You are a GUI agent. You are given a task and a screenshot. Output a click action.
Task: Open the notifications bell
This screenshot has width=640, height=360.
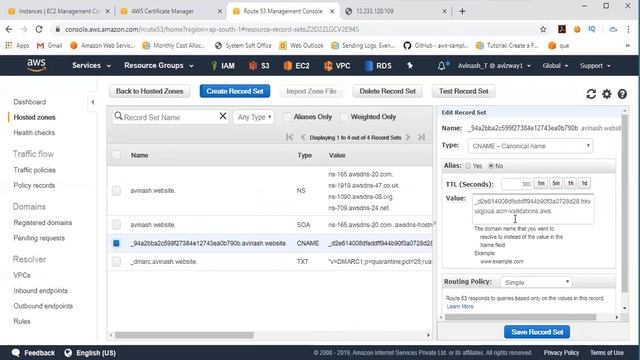coord(442,66)
